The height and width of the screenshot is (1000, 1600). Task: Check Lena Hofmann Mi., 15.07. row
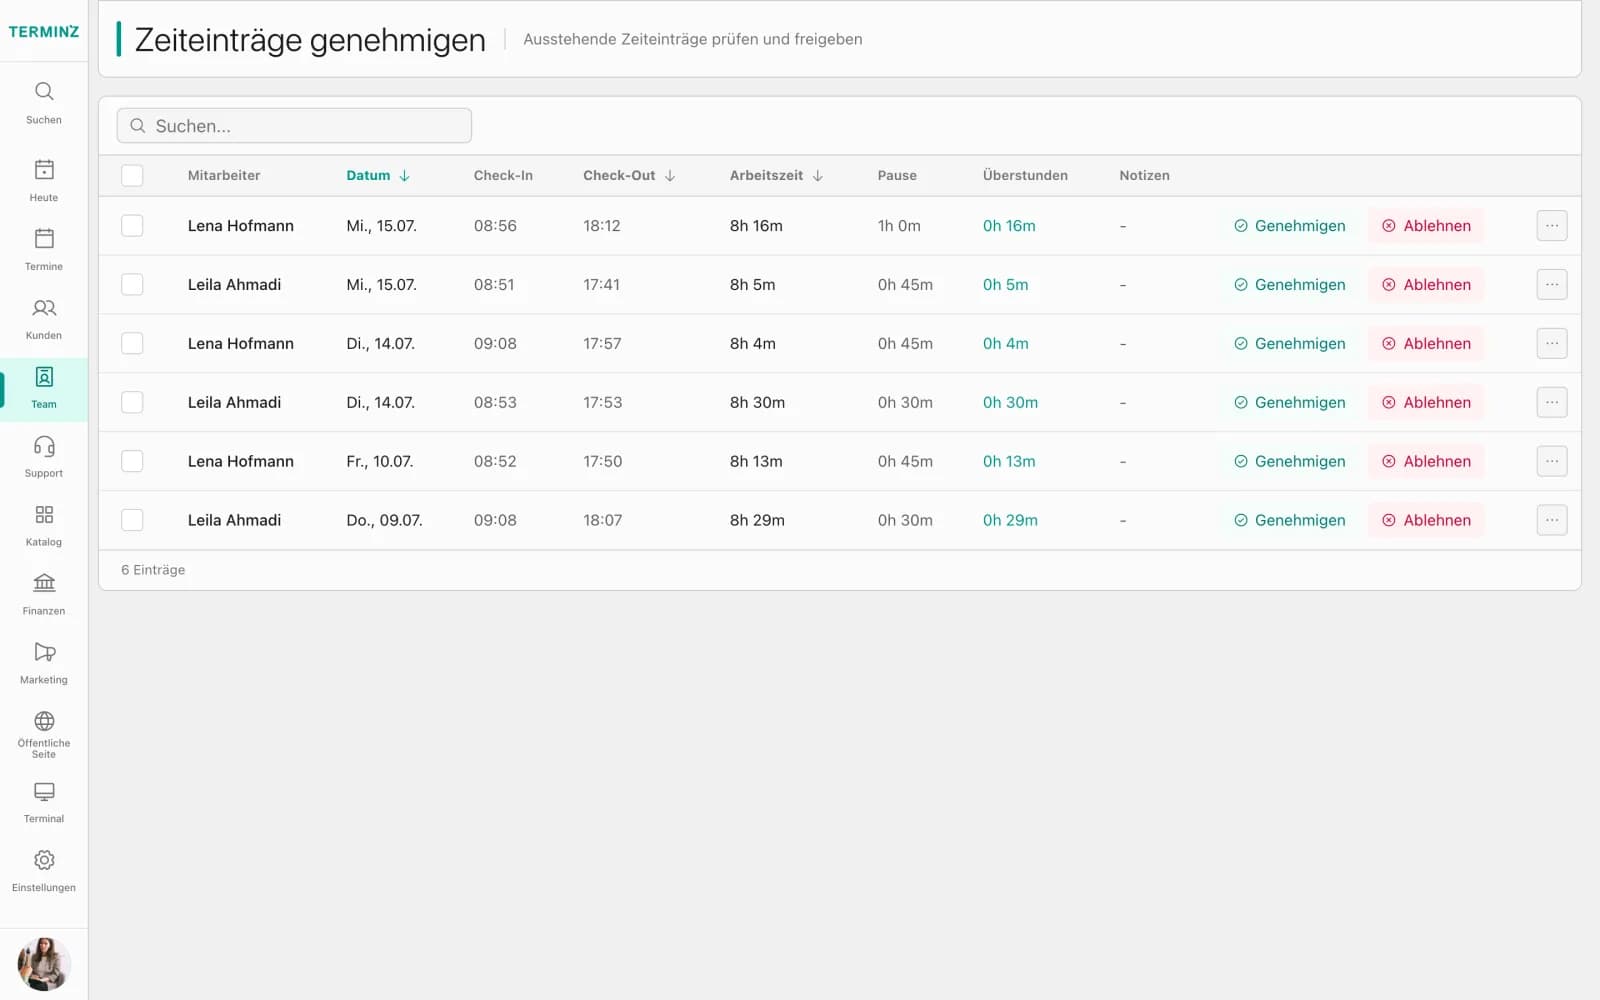[132, 226]
